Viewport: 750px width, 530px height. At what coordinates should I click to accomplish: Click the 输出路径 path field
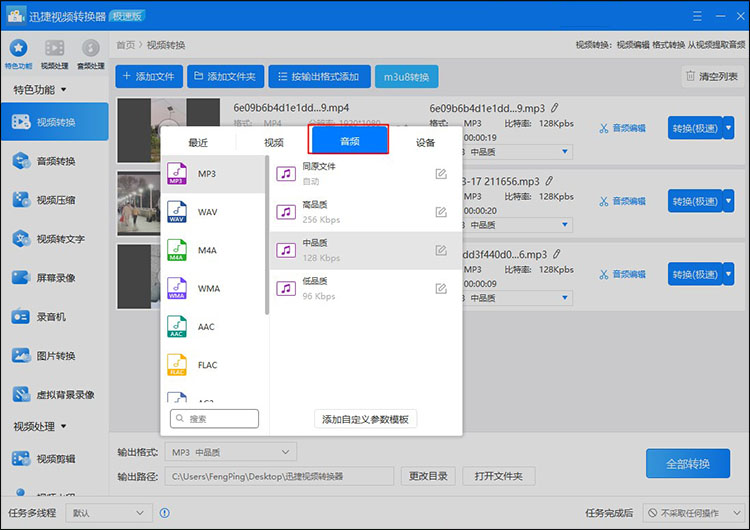279,476
